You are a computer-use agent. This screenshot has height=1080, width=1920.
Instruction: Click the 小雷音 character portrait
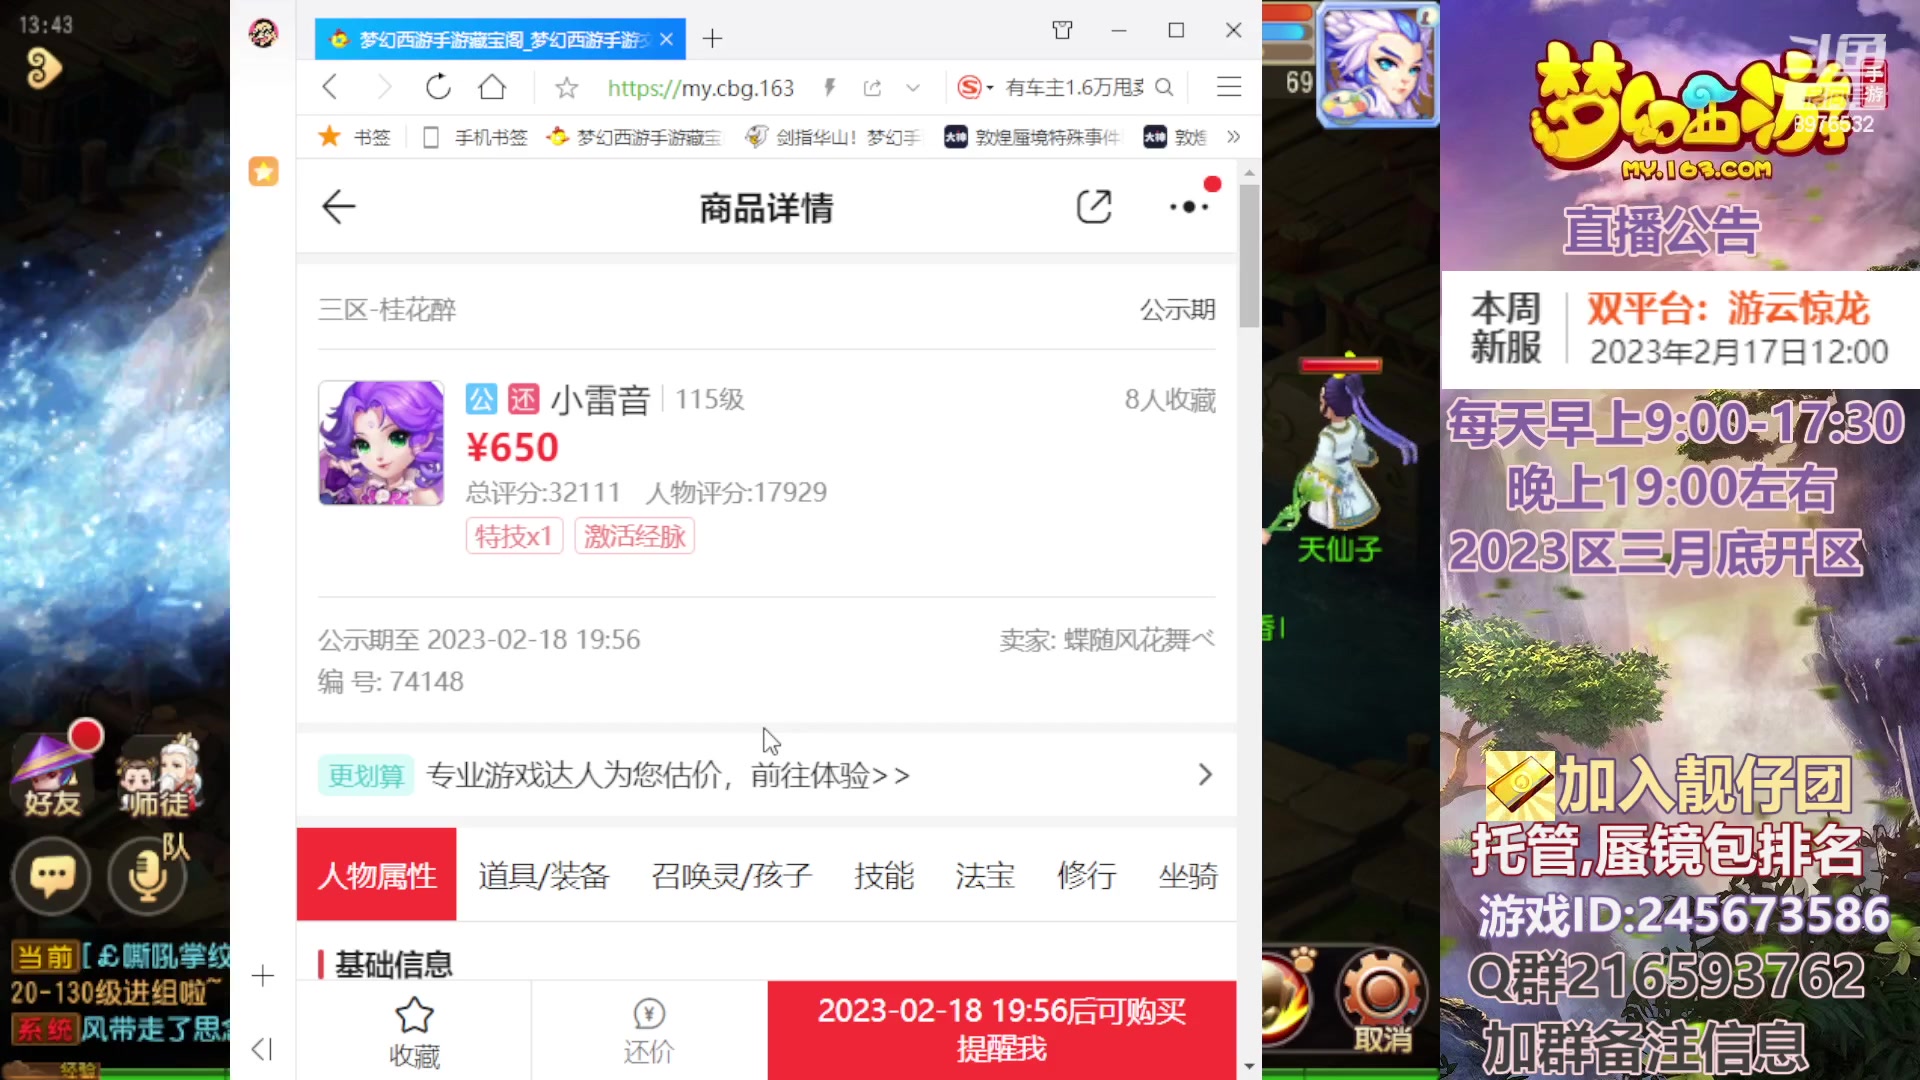[381, 443]
